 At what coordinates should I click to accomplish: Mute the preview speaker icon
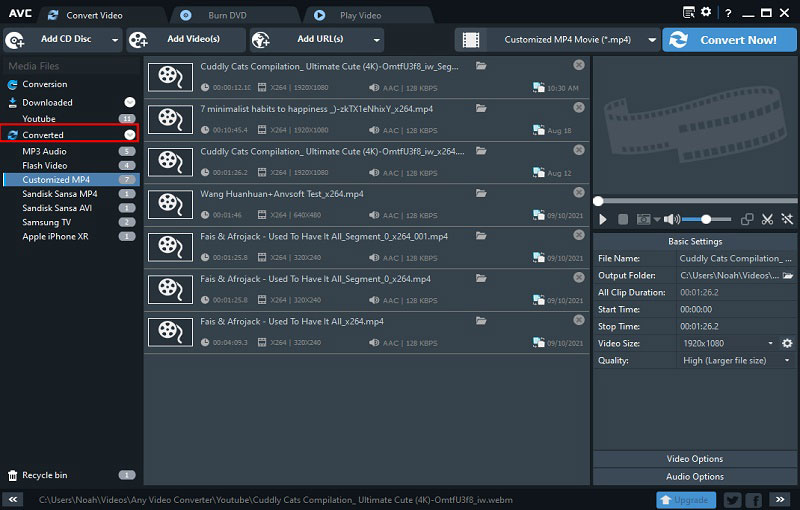coord(671,219)
